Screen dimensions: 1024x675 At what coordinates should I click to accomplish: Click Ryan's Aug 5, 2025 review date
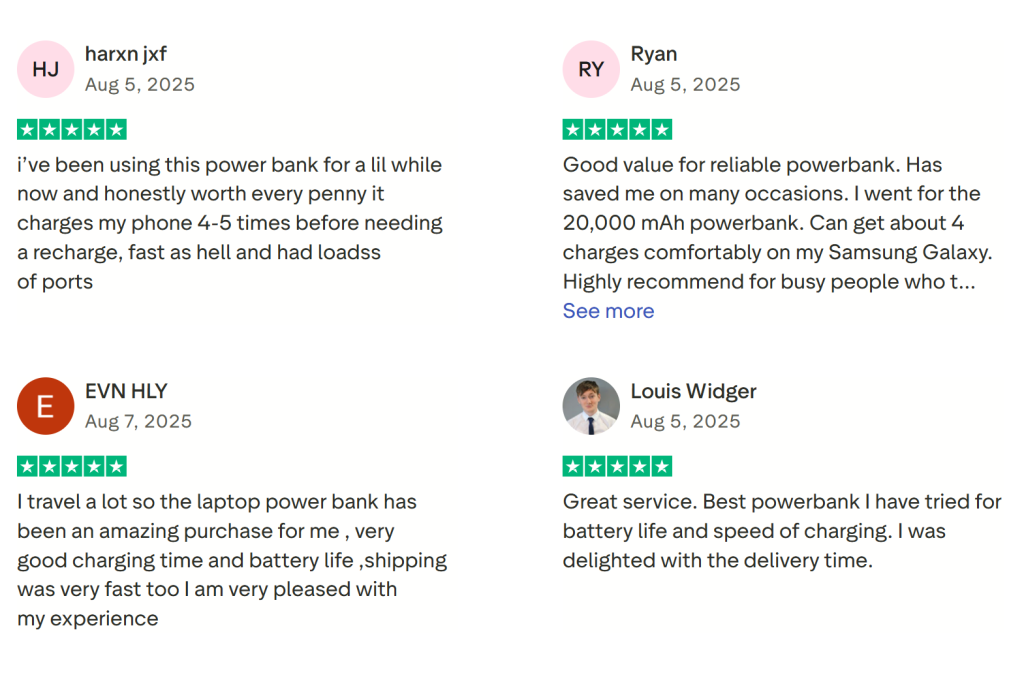coord(685,84)
